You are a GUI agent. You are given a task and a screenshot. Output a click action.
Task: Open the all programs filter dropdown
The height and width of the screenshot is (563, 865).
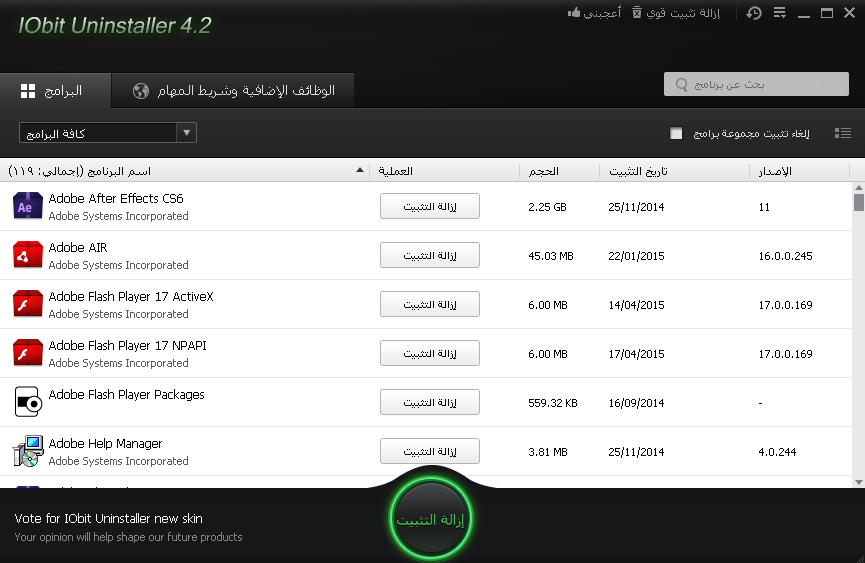click(108, 133)
